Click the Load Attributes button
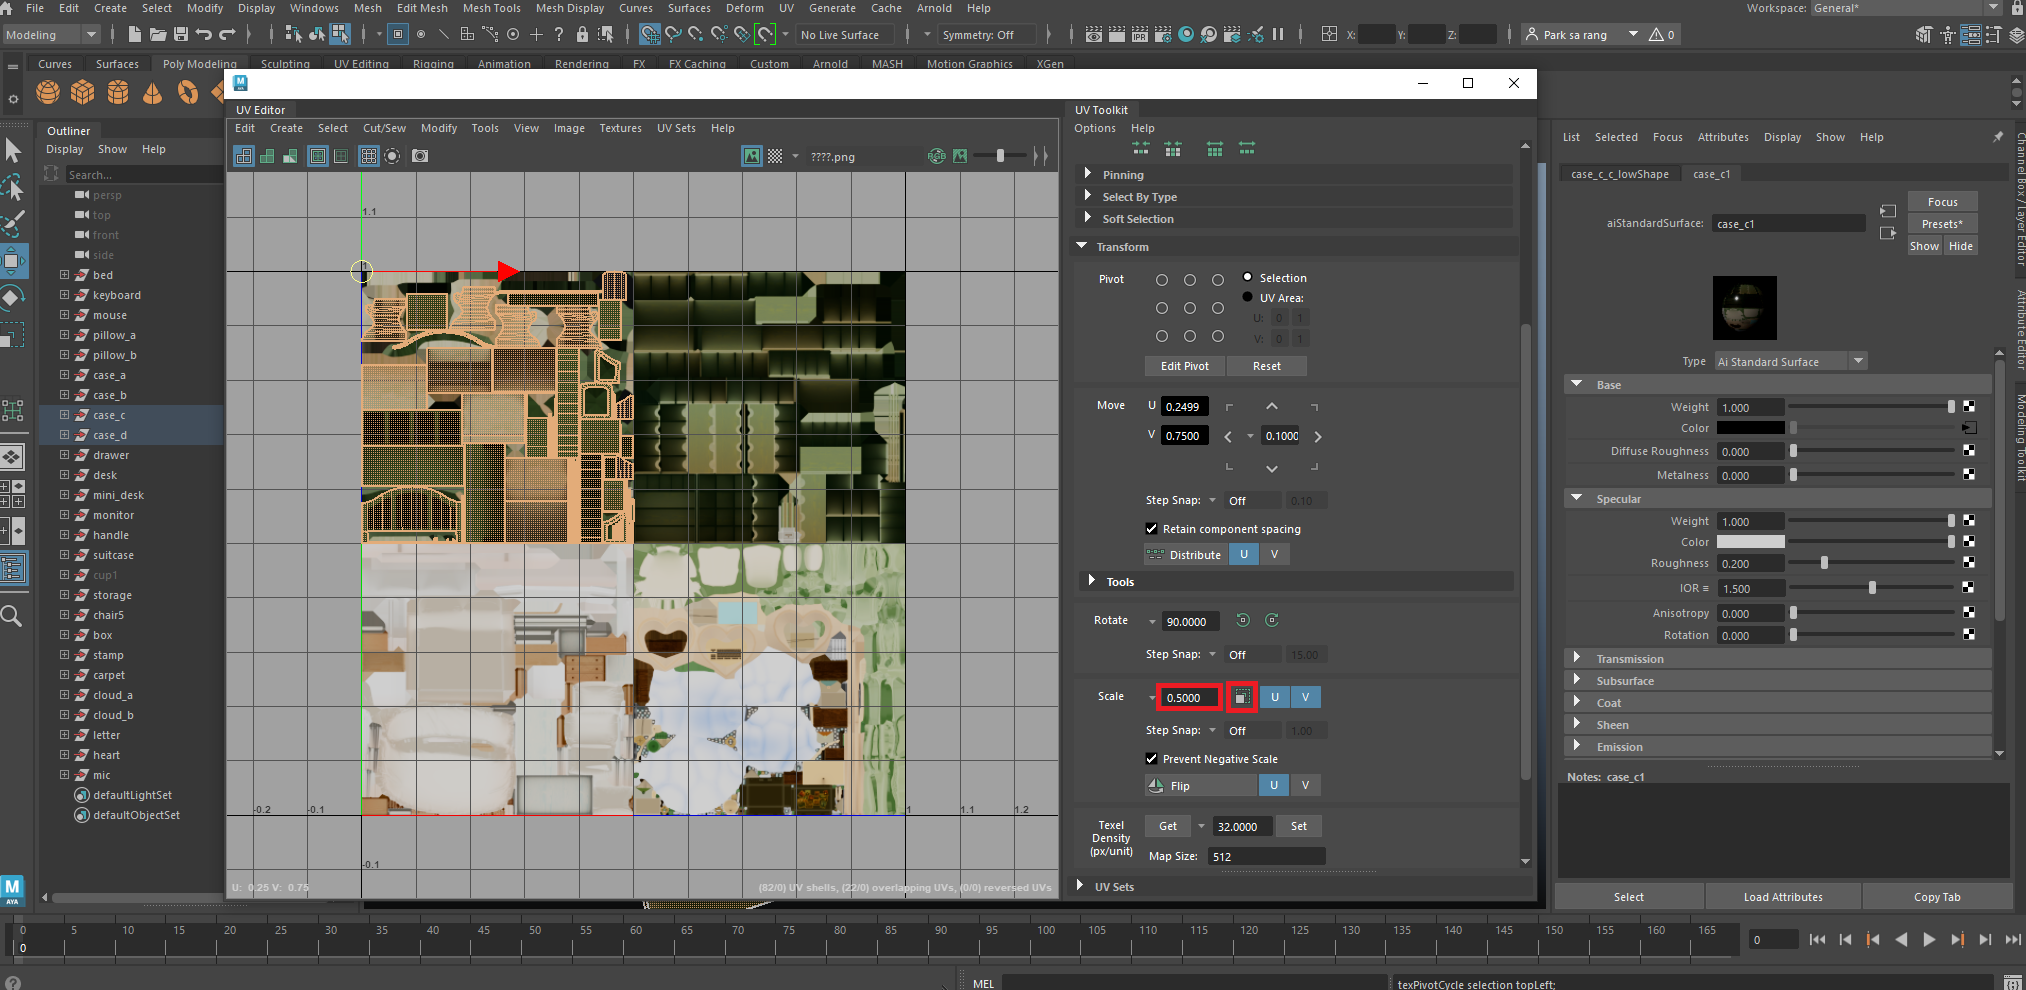Screen dimensions: 2026x990 click(1782, 897)
